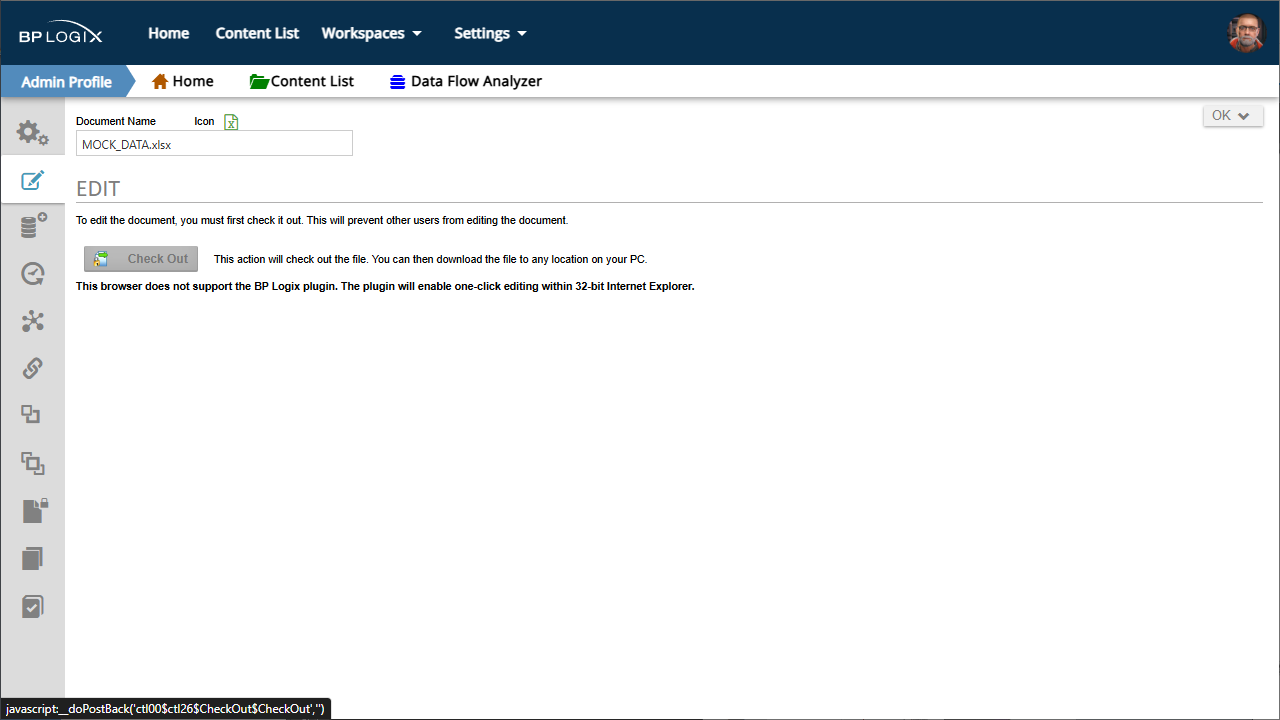
Task: Click the BP Logix logo
Action: click(60, 33)
